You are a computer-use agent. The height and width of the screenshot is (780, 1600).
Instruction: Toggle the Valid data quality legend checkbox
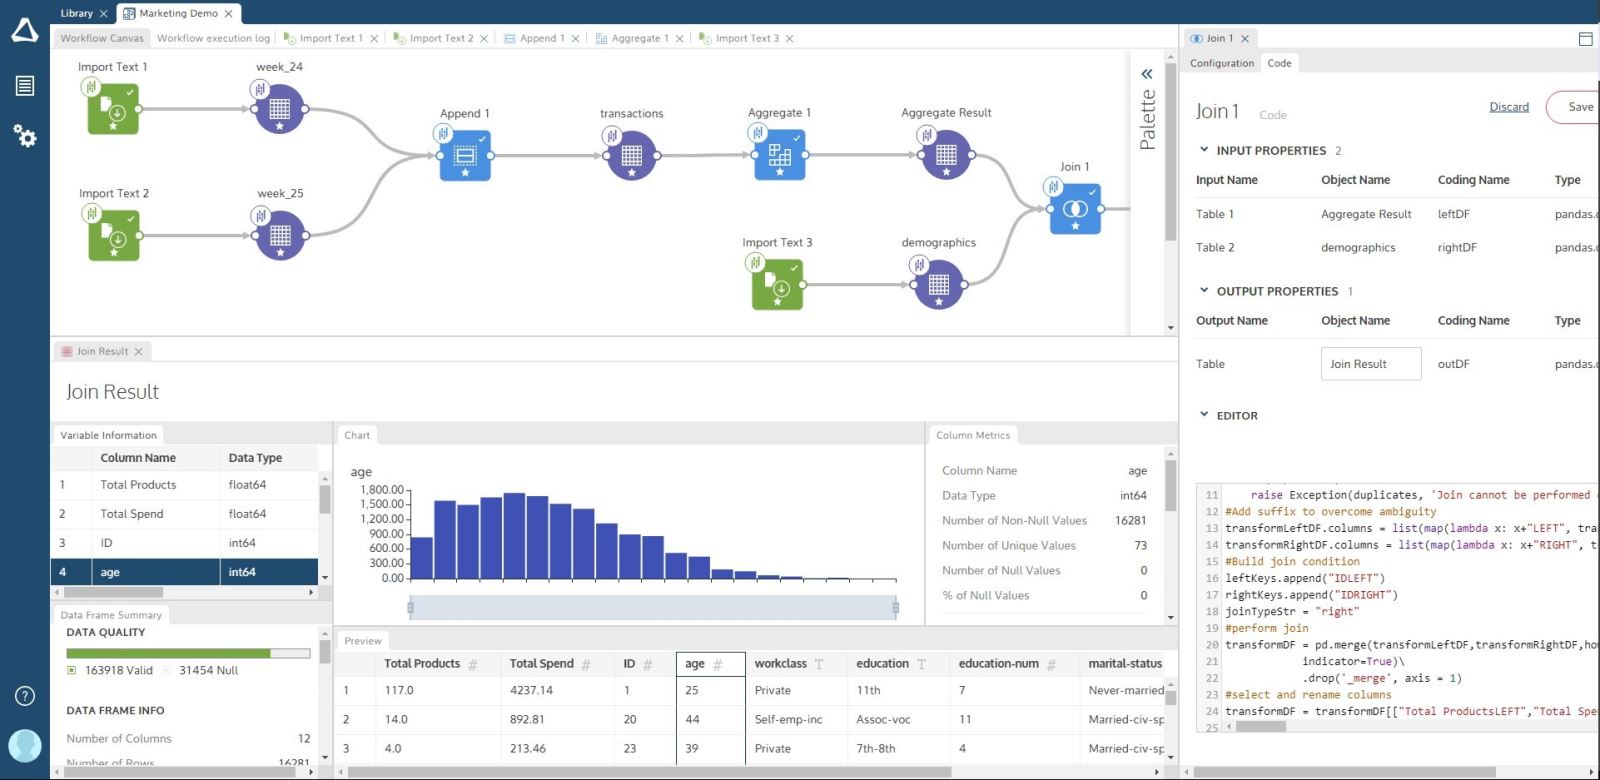(72, 670)
